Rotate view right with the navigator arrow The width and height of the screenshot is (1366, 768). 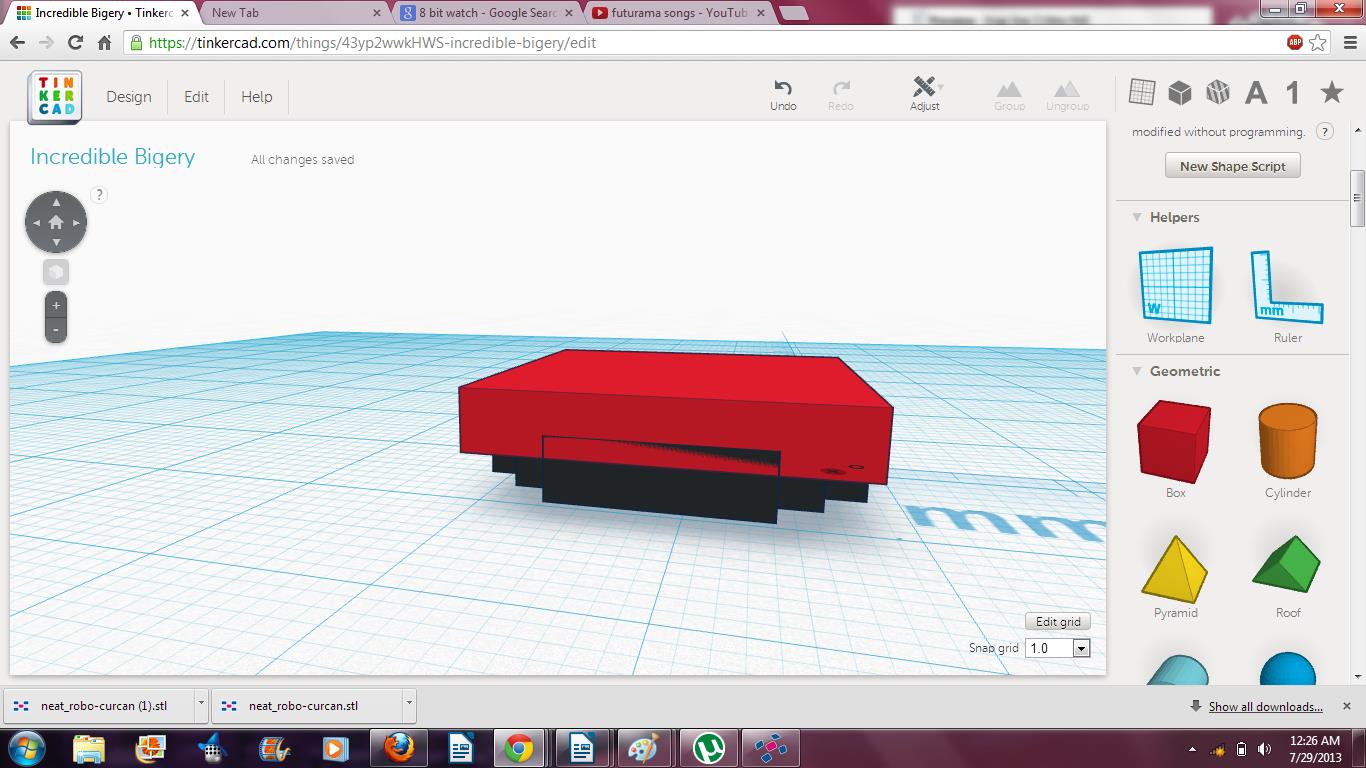click(76, 222)
